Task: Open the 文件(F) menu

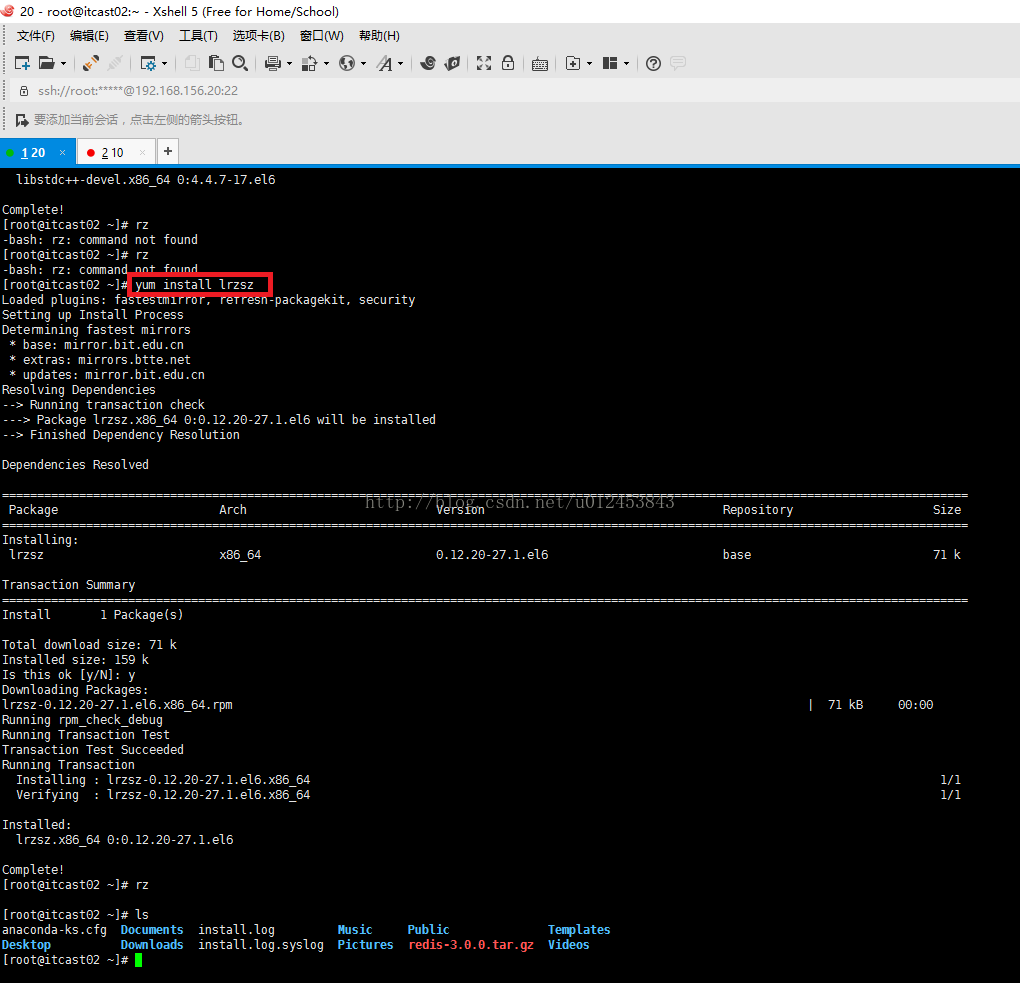Action: point(36,36)
